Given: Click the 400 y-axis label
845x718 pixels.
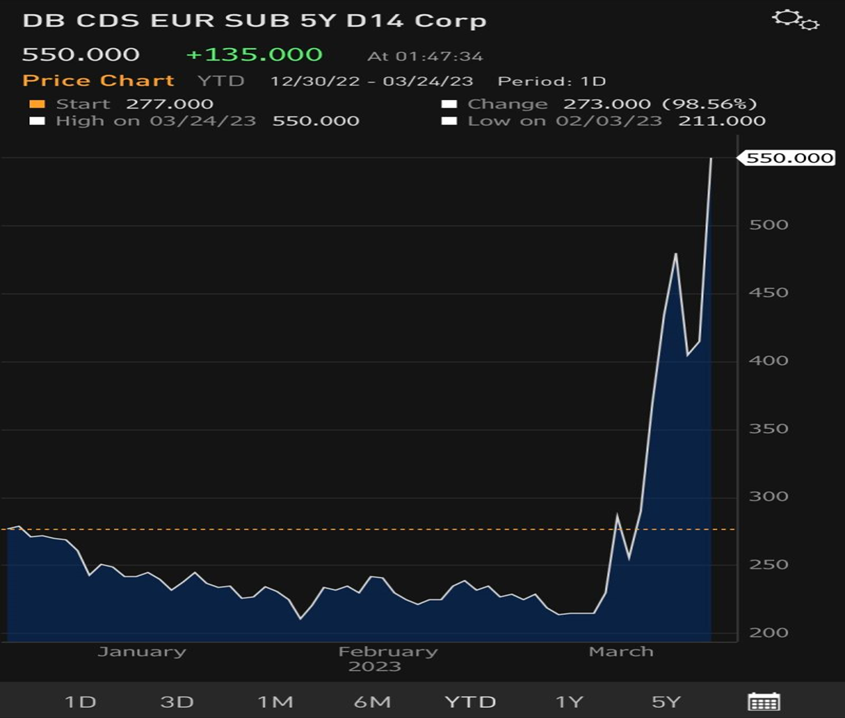Looking at the screenshot, I should 768,361.
